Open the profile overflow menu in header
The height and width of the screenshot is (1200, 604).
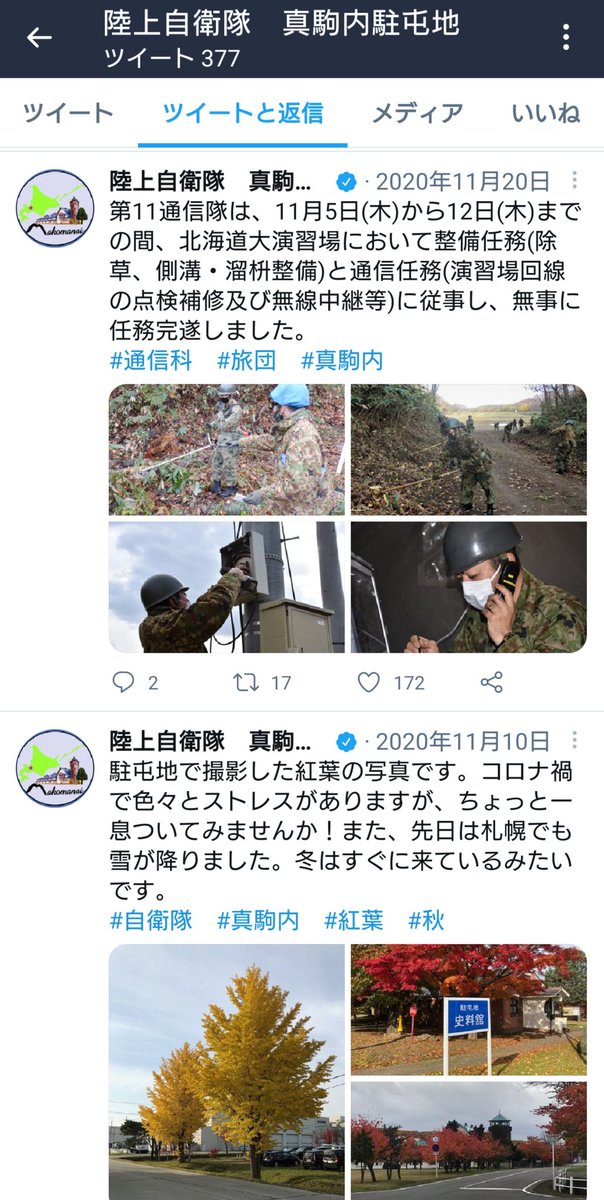tap(566, 38)
